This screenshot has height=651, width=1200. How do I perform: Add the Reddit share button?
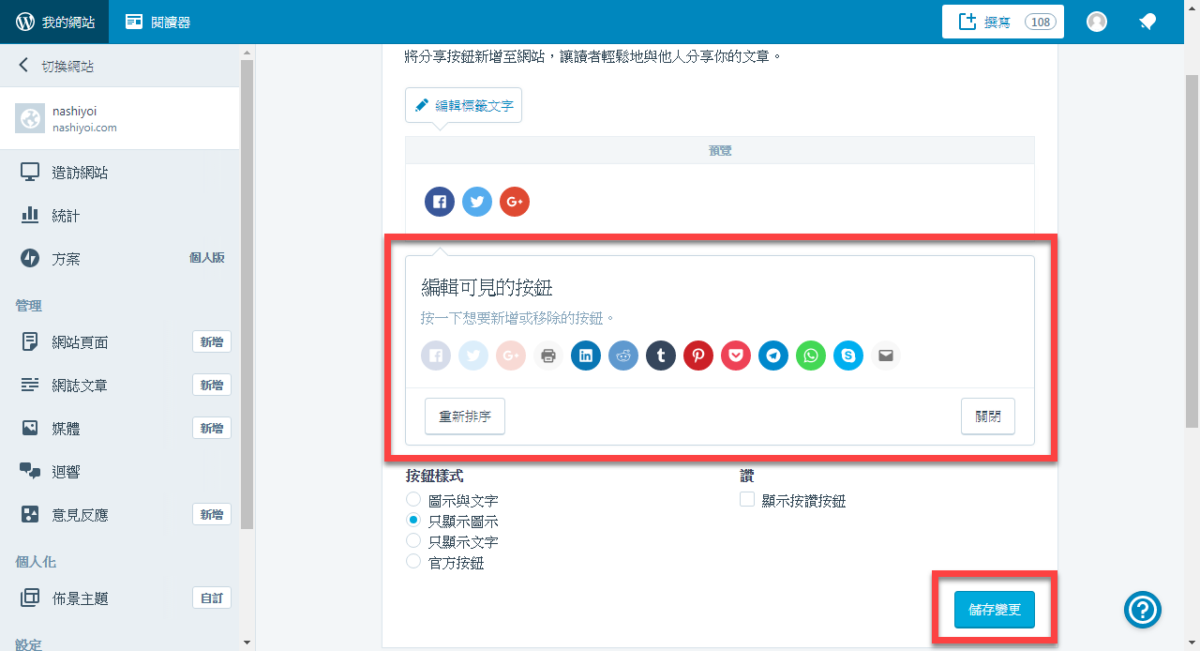(623, 355)
